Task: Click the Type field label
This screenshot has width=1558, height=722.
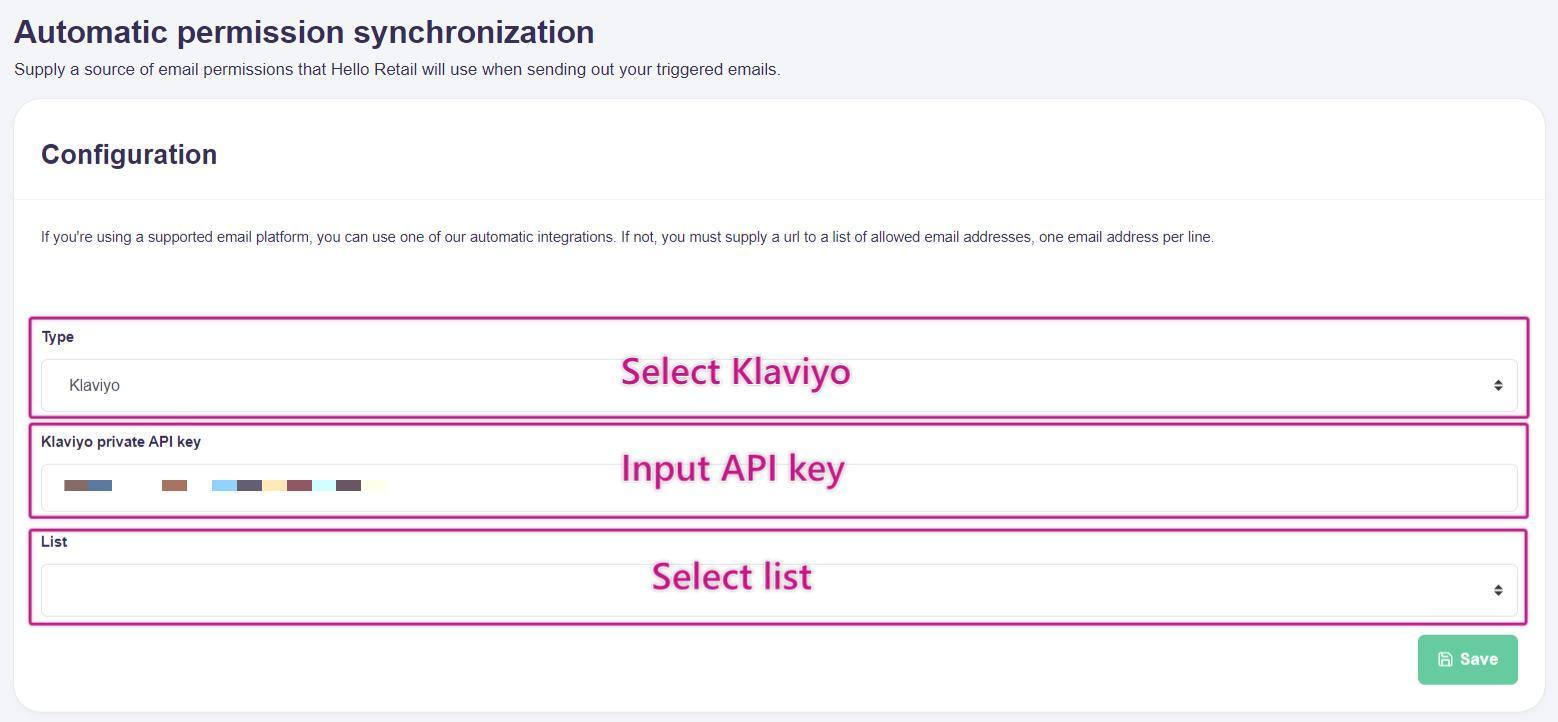Action: click(x=57, y=337)
